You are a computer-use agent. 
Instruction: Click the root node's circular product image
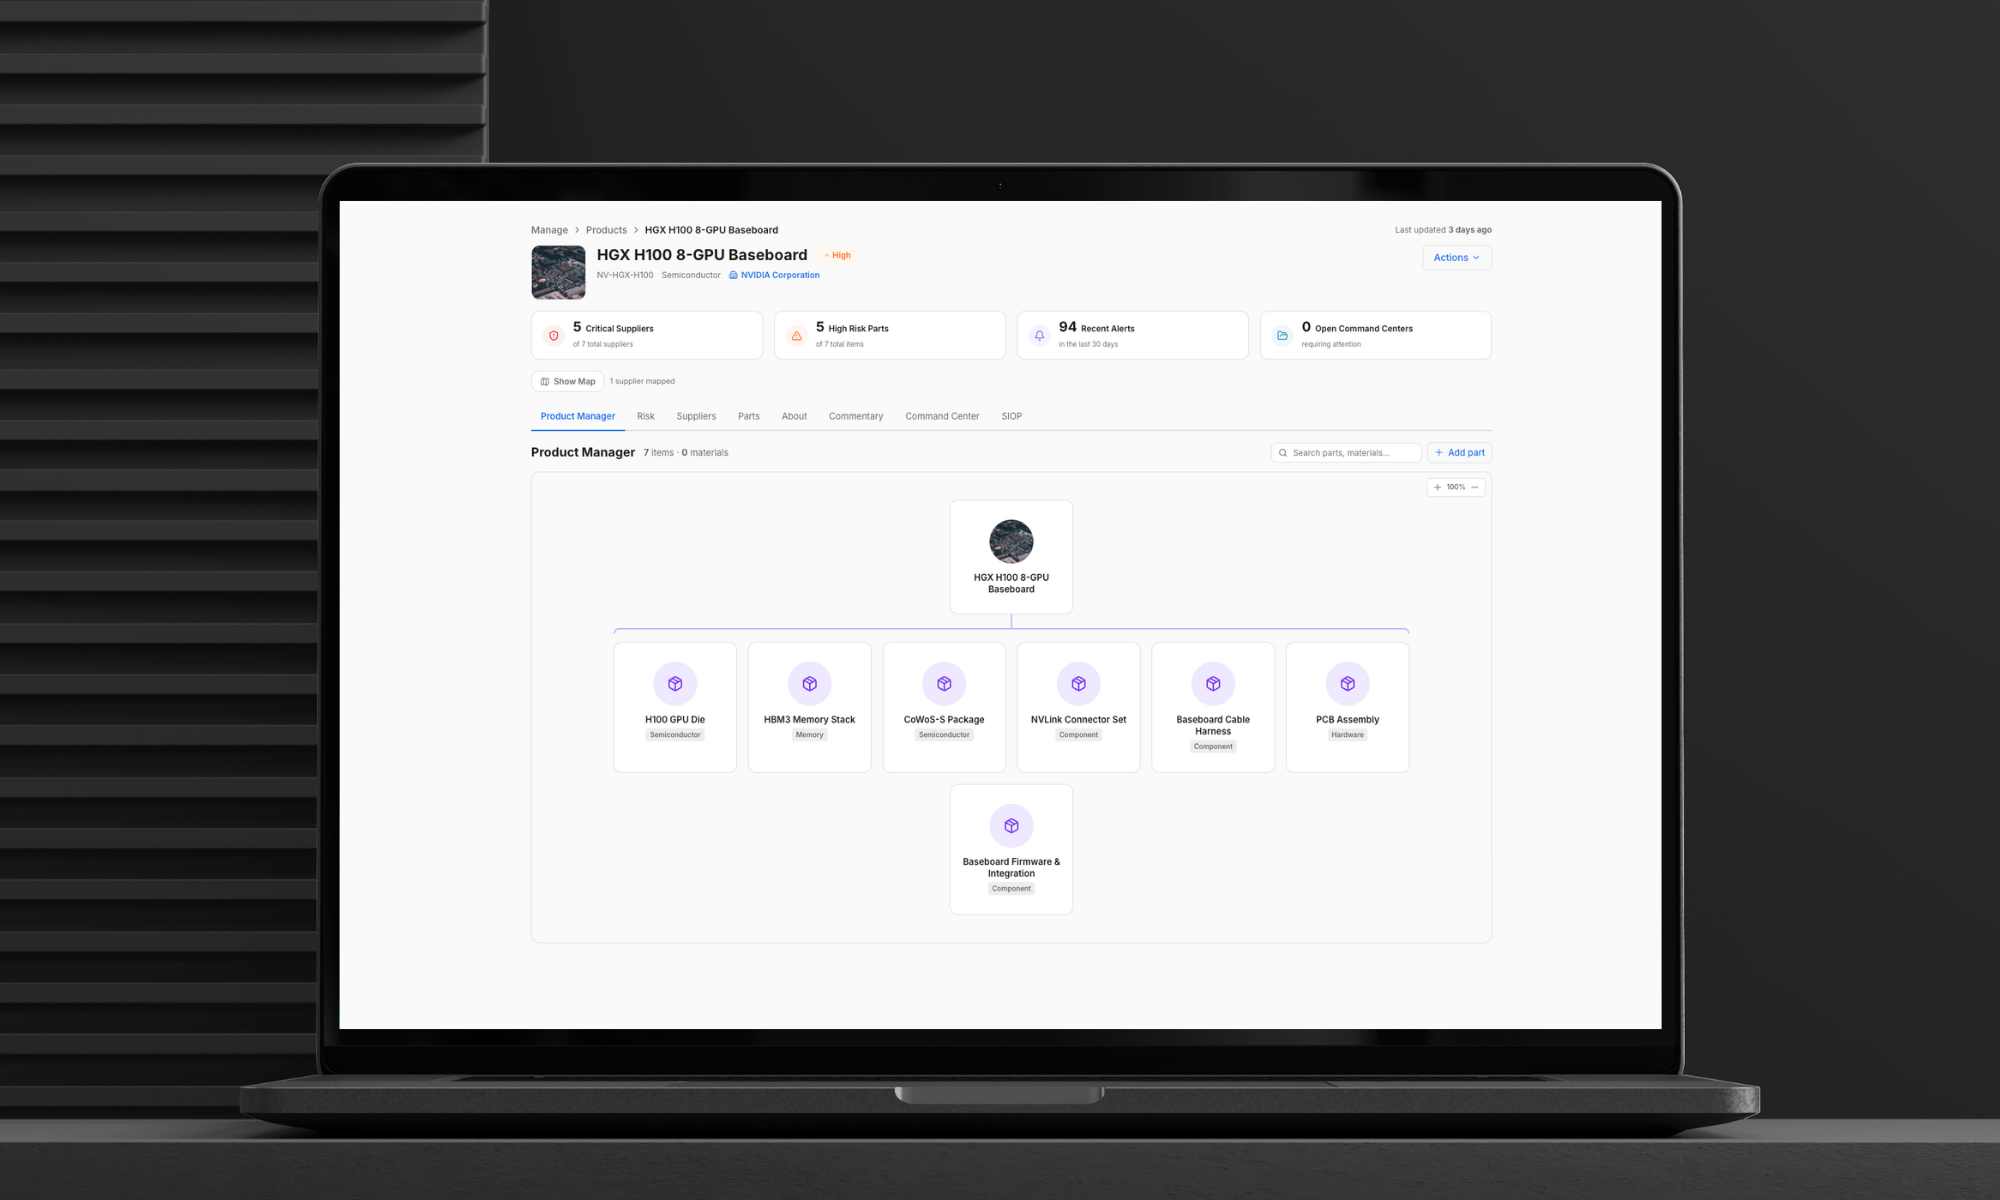pyautogui.click(x=1011, y=542)
